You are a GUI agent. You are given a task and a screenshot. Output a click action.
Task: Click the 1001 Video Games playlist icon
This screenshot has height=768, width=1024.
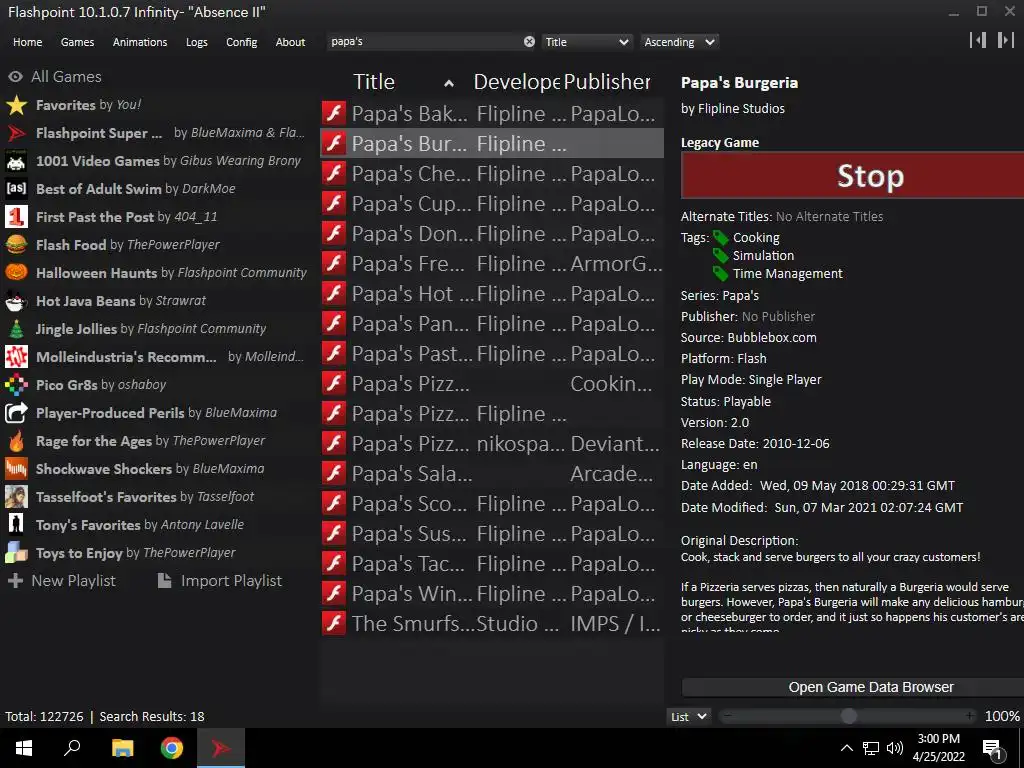pos(16,161)
